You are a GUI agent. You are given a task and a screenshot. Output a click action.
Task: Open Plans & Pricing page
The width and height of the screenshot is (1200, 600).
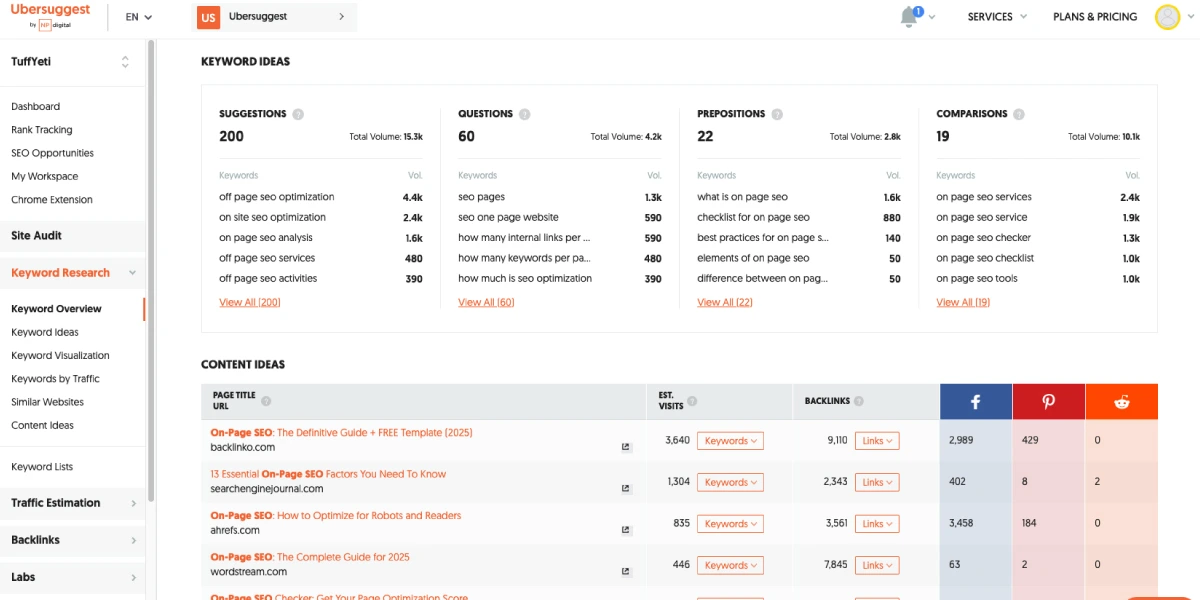click(x=1095, y=17)
